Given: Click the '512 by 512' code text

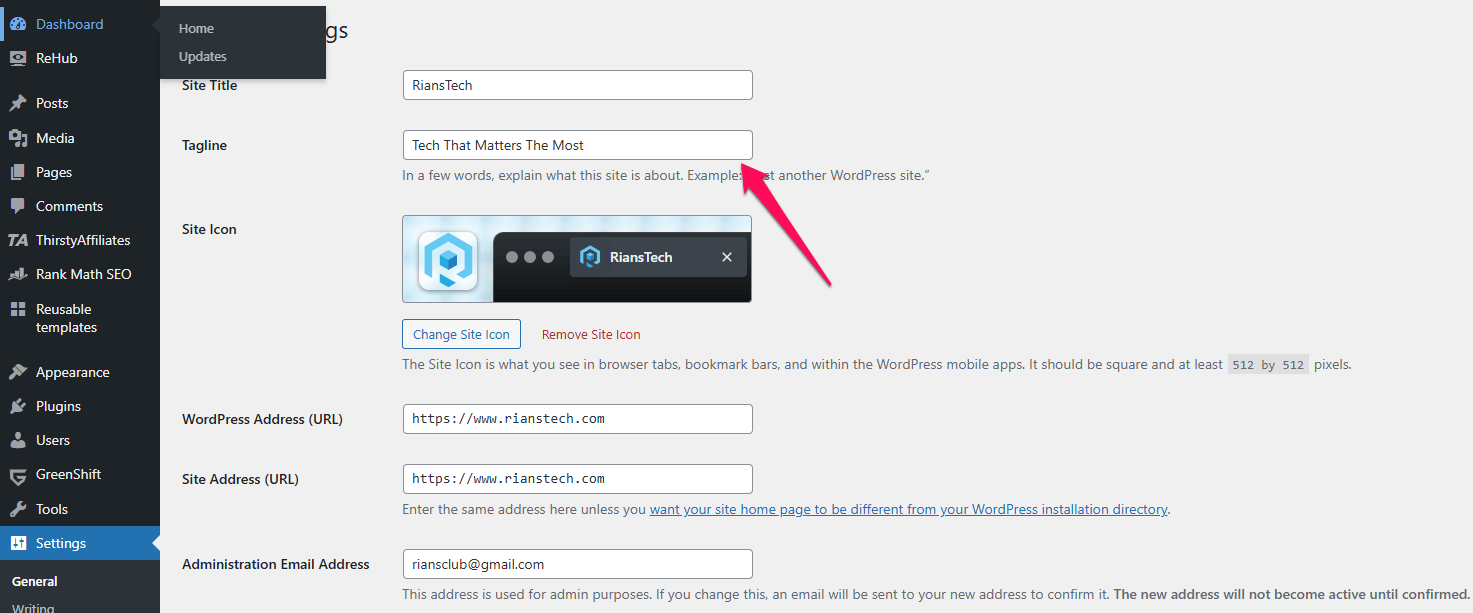Looking at the screenshot, I should coord(1268,365).
